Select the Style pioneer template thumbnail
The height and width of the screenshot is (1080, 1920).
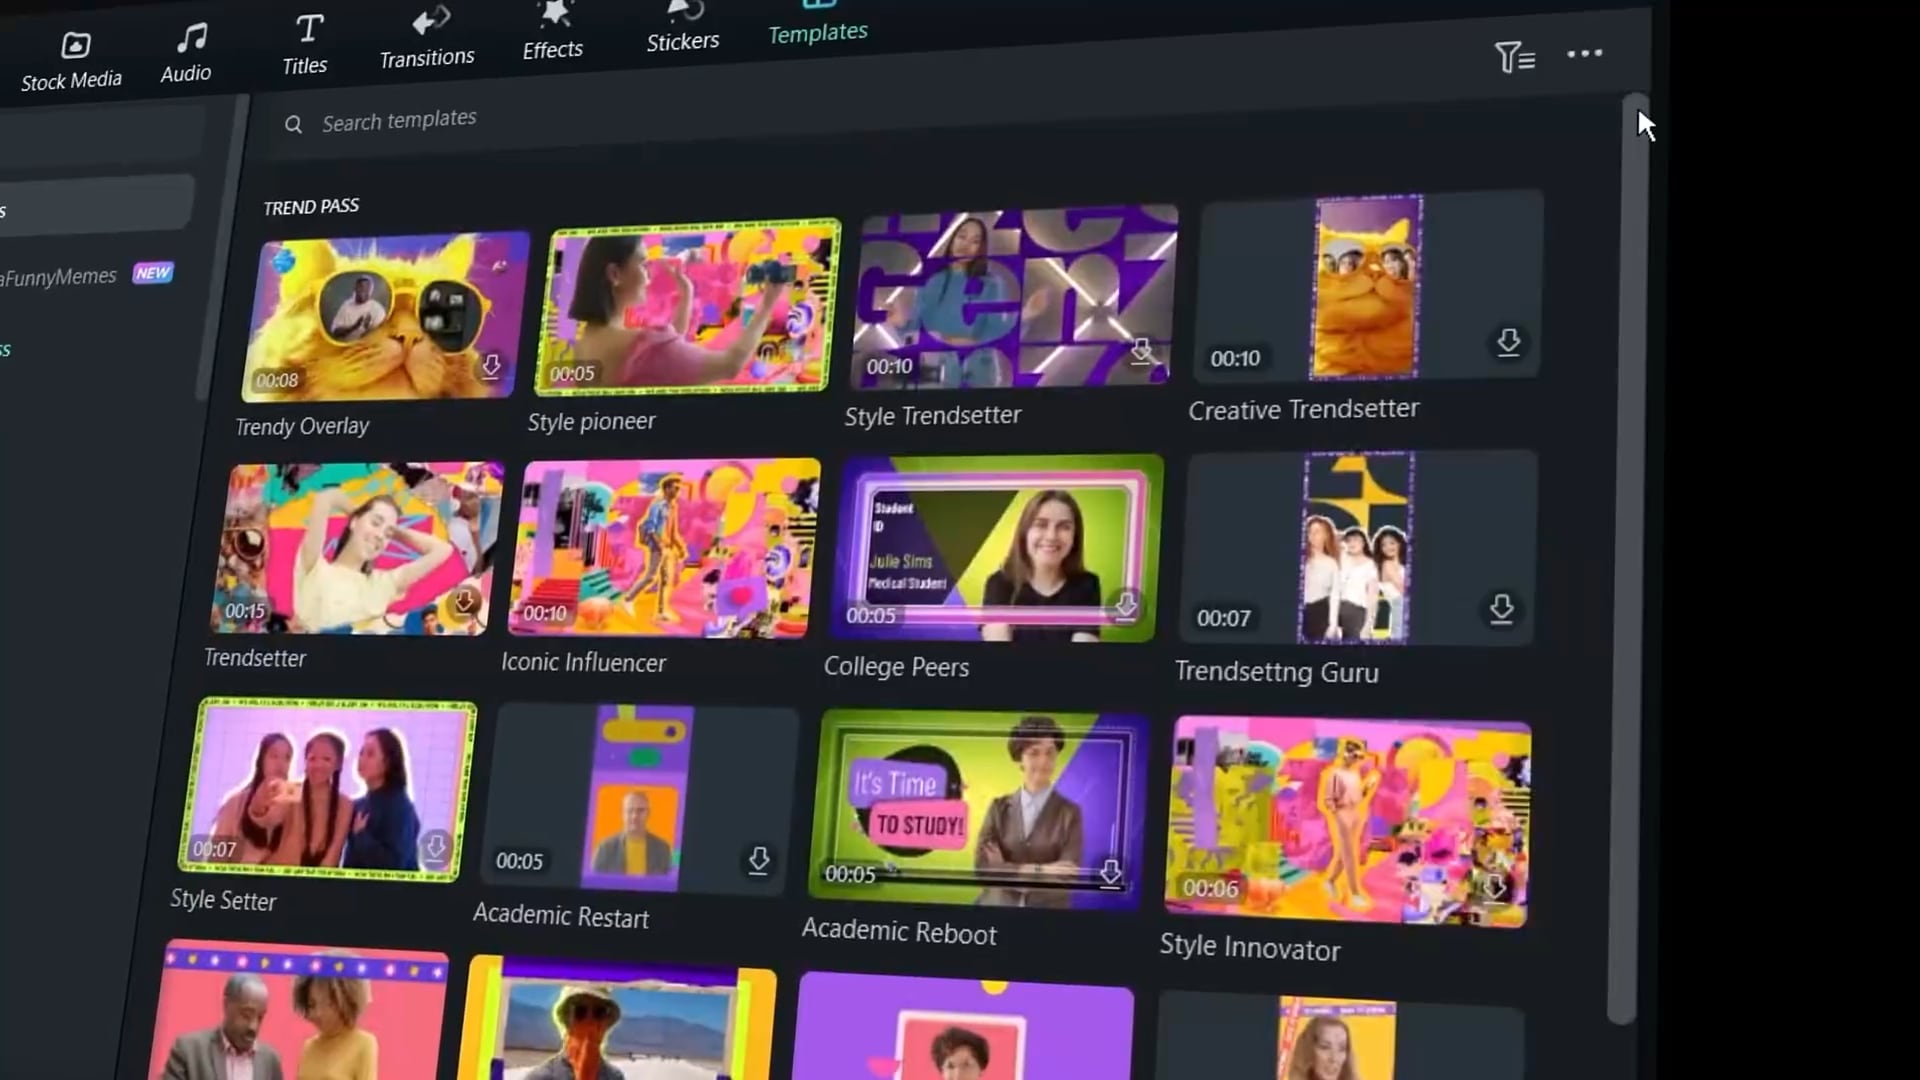point(686,307)
